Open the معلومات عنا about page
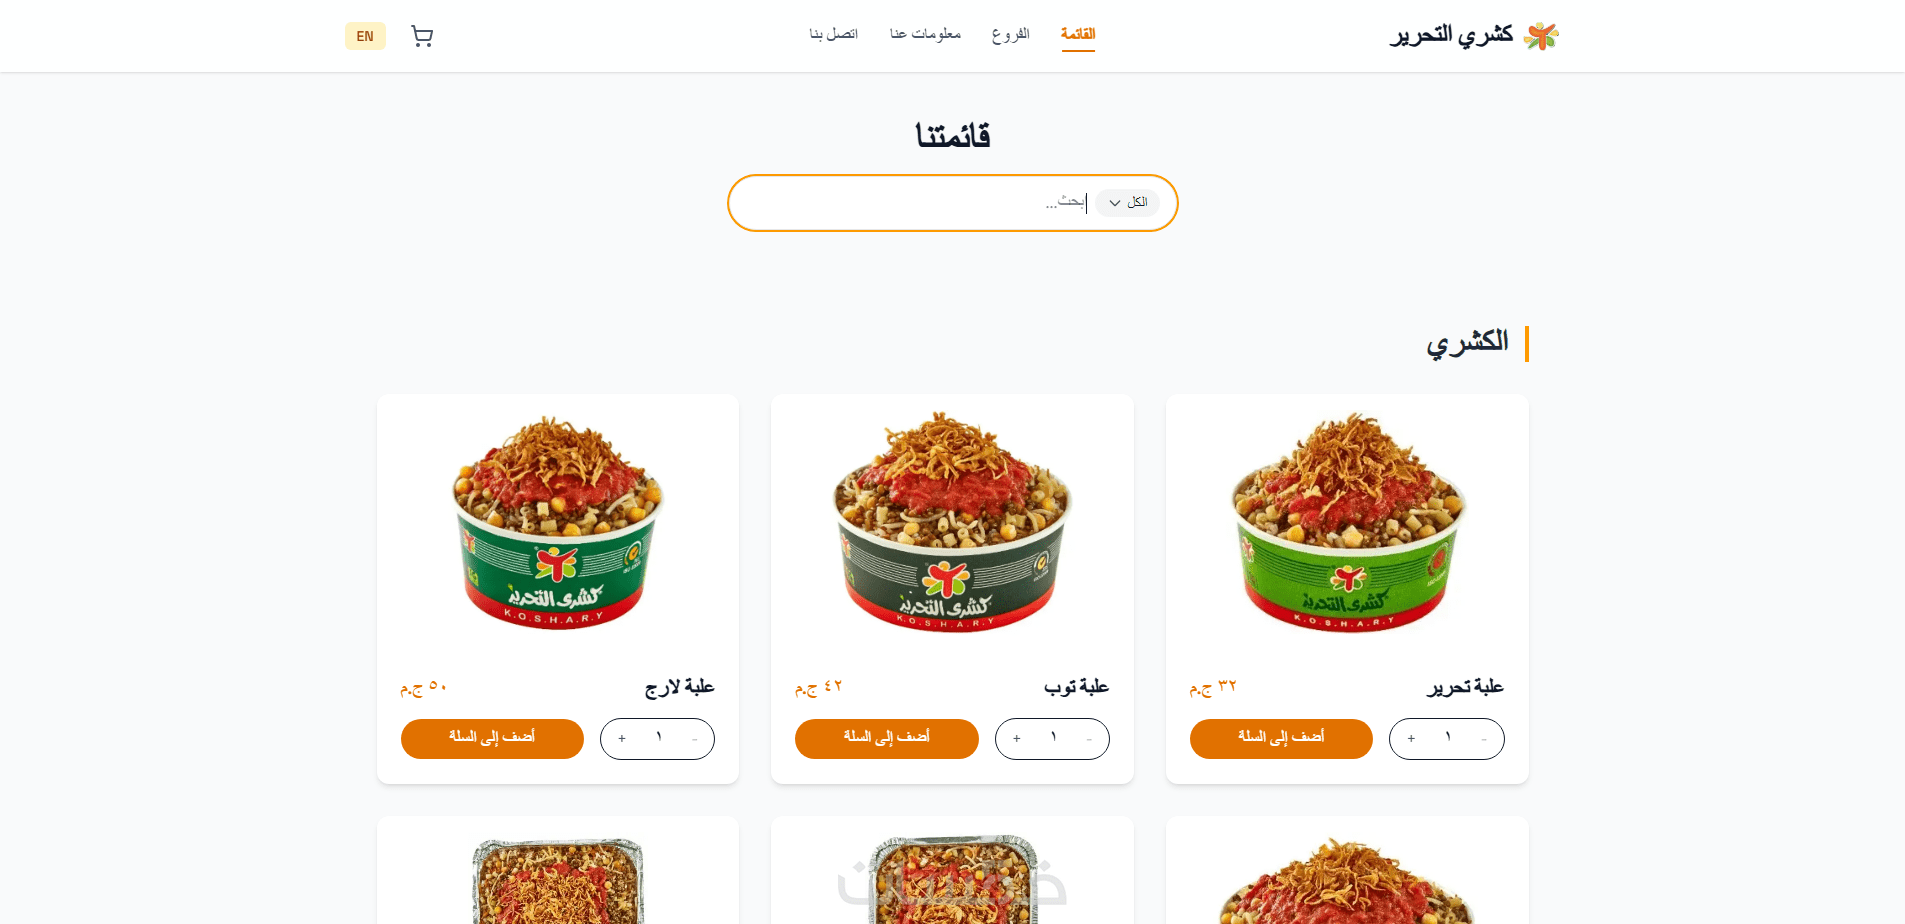The image size is (1905, 924). click(925, 34)
